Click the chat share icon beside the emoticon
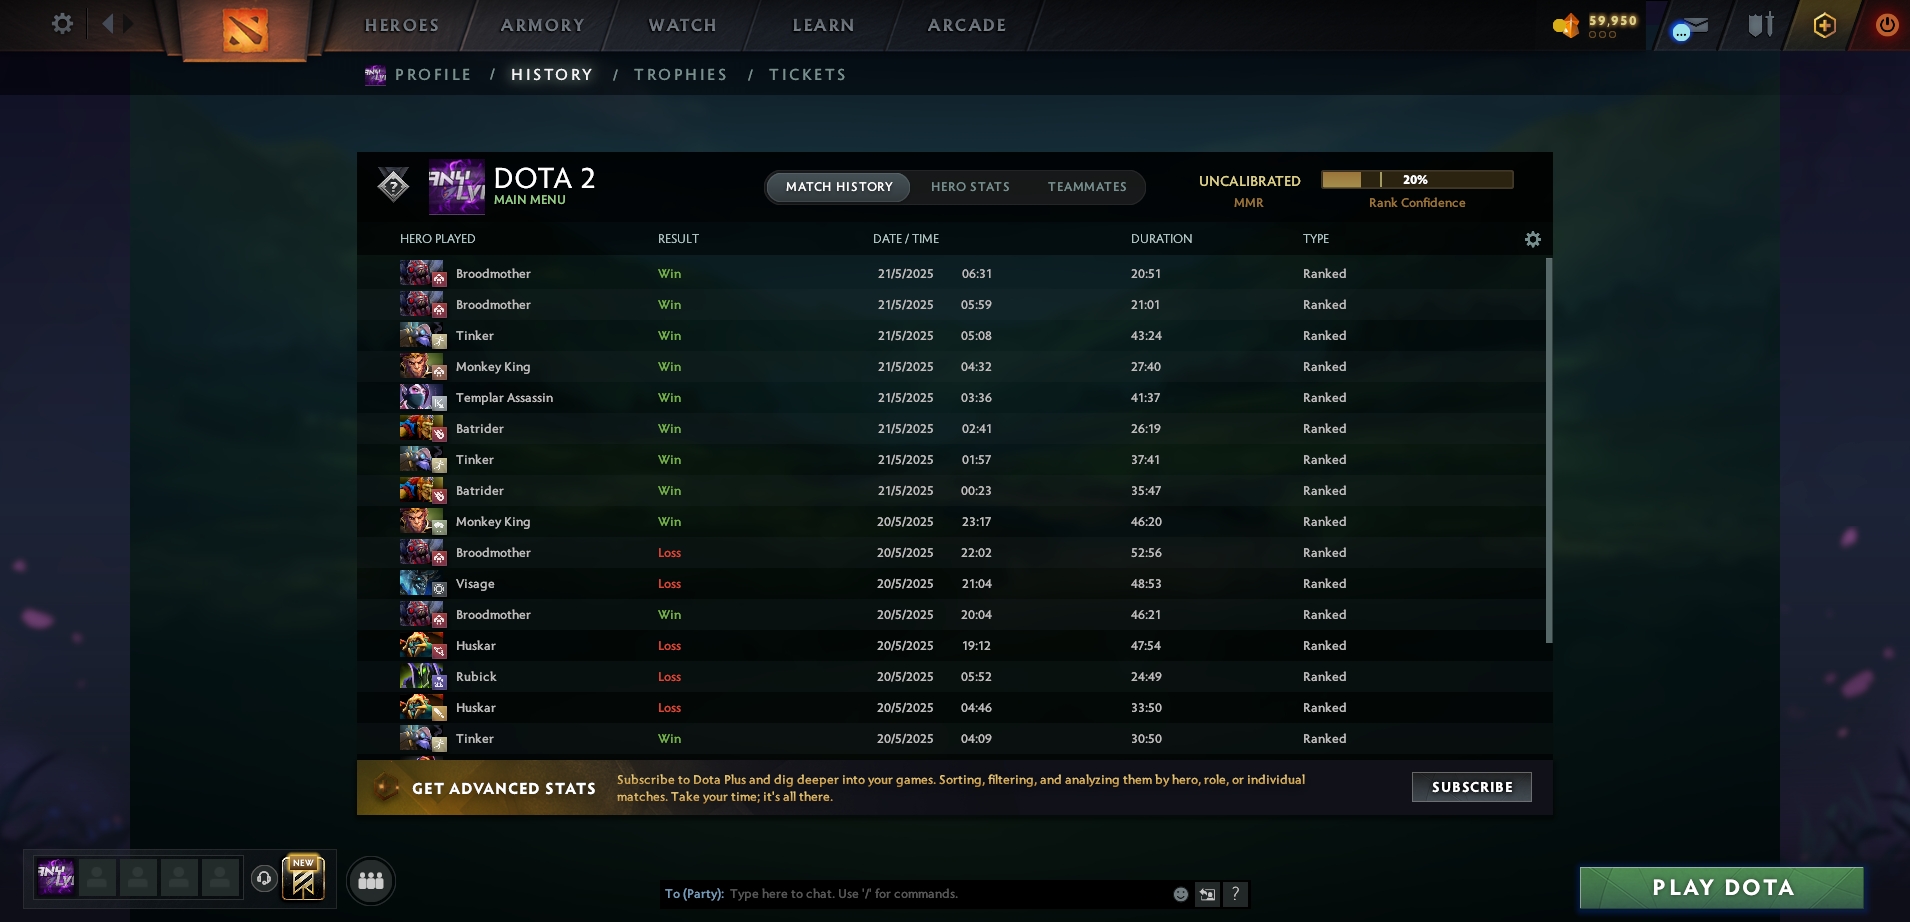1910x922 pixels. [1207, 894]
